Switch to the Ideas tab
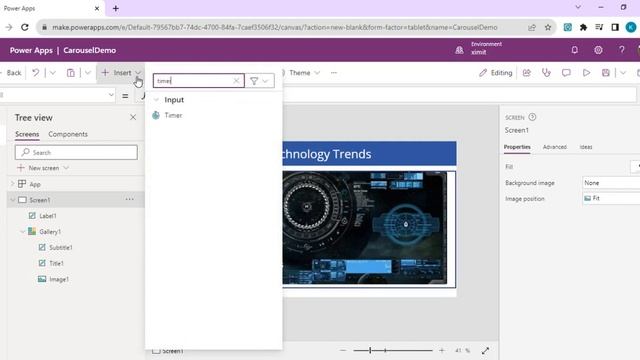This screenshot has height=360, width=640. 586,147
